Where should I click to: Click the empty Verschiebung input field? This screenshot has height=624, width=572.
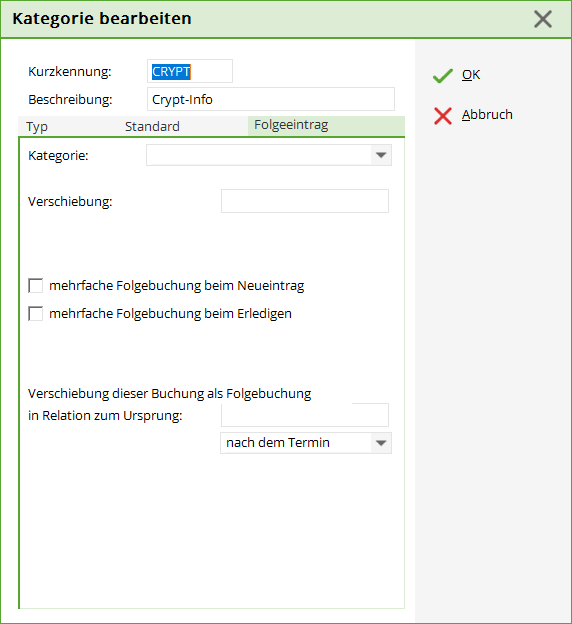305,201
